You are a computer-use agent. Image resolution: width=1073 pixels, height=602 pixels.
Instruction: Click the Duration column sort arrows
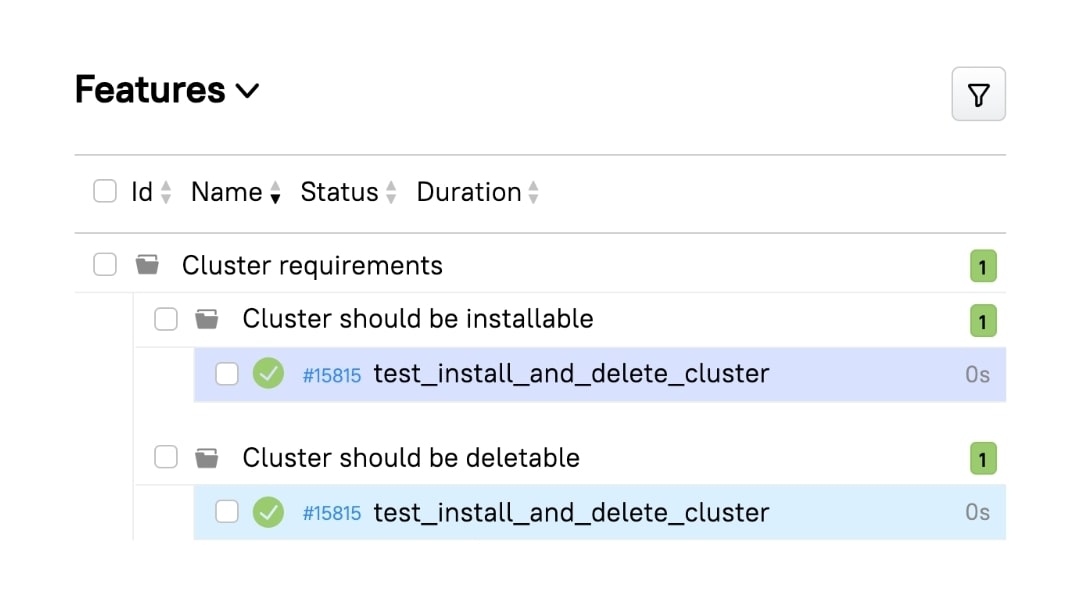coord(532,191)
